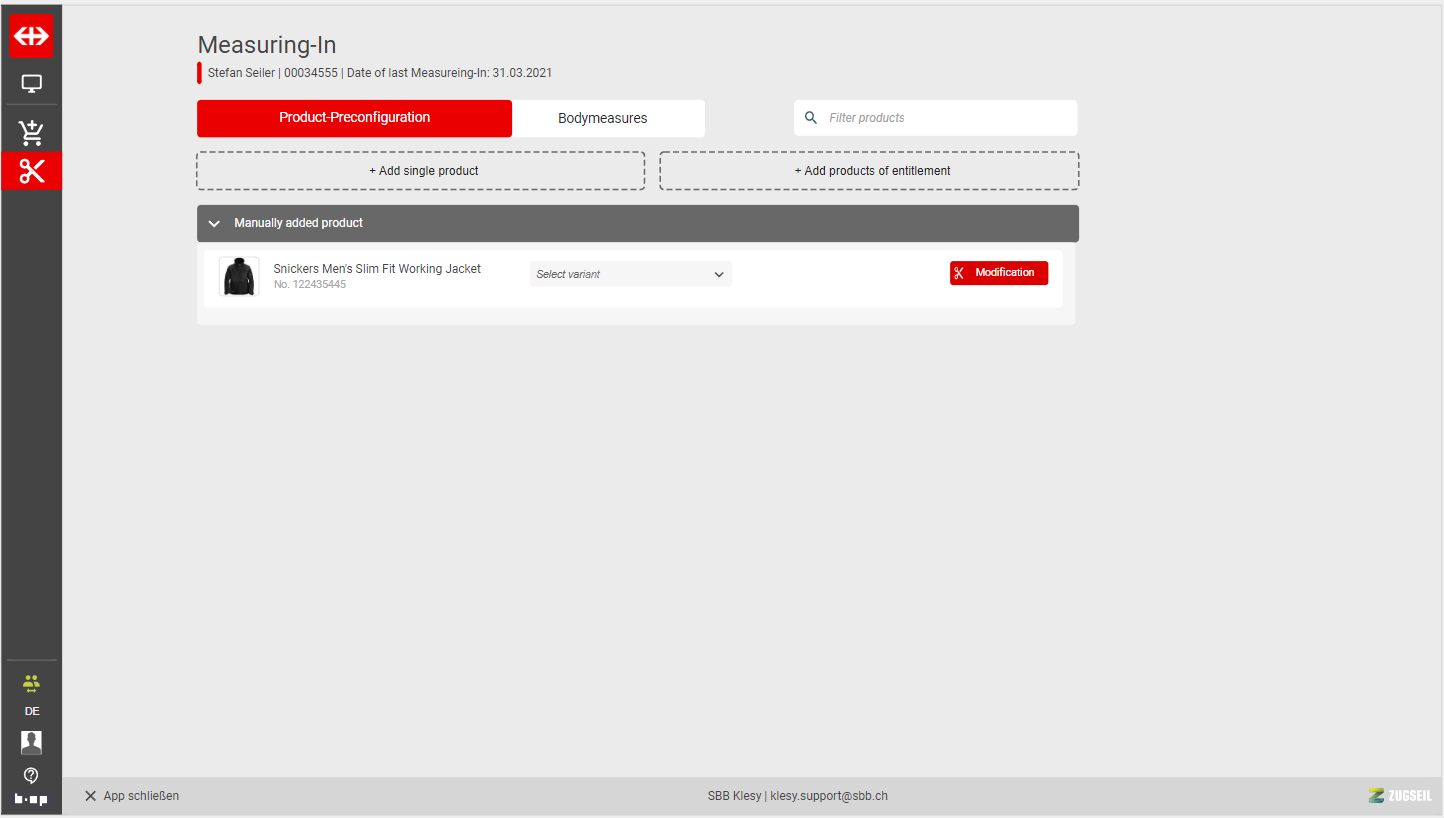The width and height of the screenshot is (1444, 818).
Task: Open the Select variant dropdown
Action: pos(630,274)
